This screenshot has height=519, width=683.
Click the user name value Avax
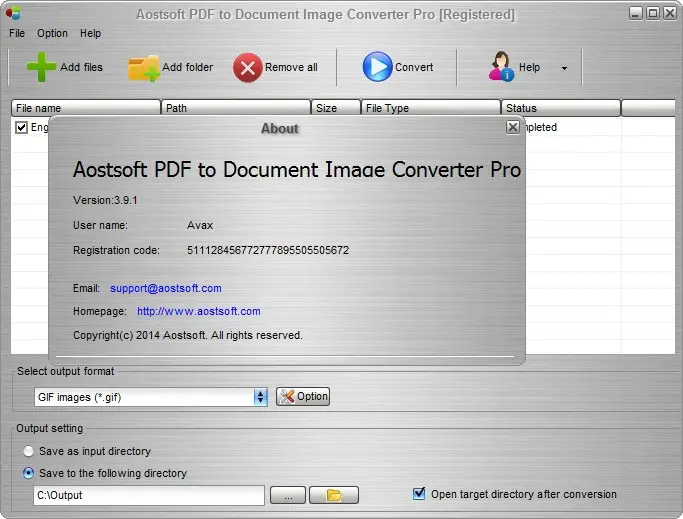coord(200,225)
